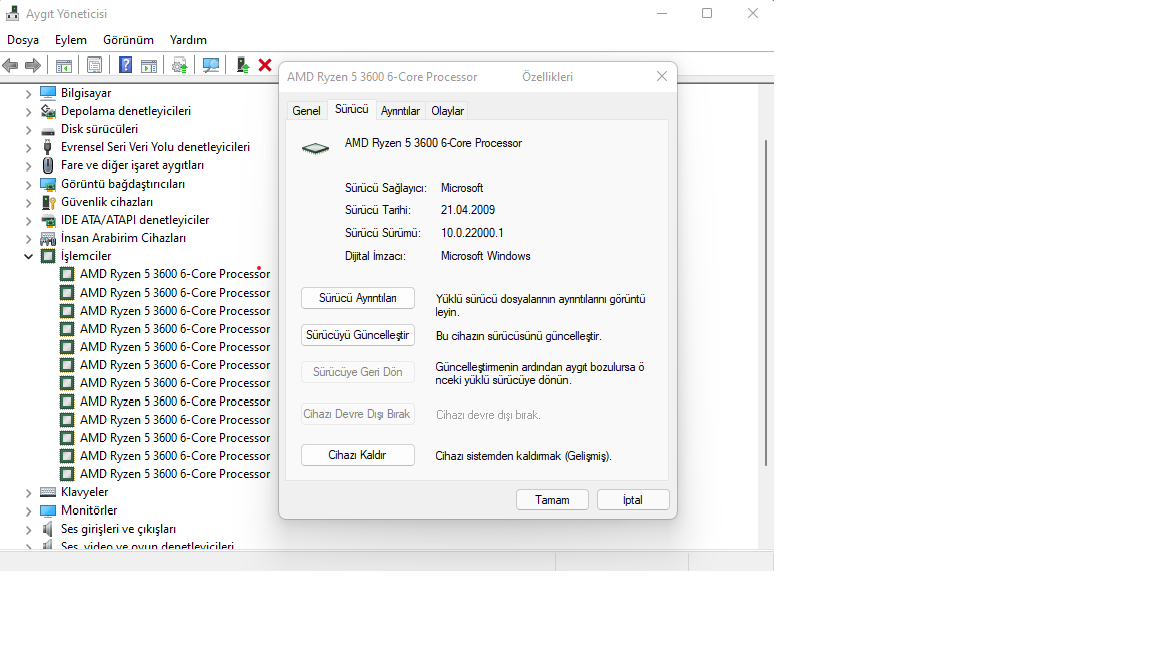The width and height of the screenshot is (1152, 648).
Task: Switch to the Olaylar tab
Action: 447,111
